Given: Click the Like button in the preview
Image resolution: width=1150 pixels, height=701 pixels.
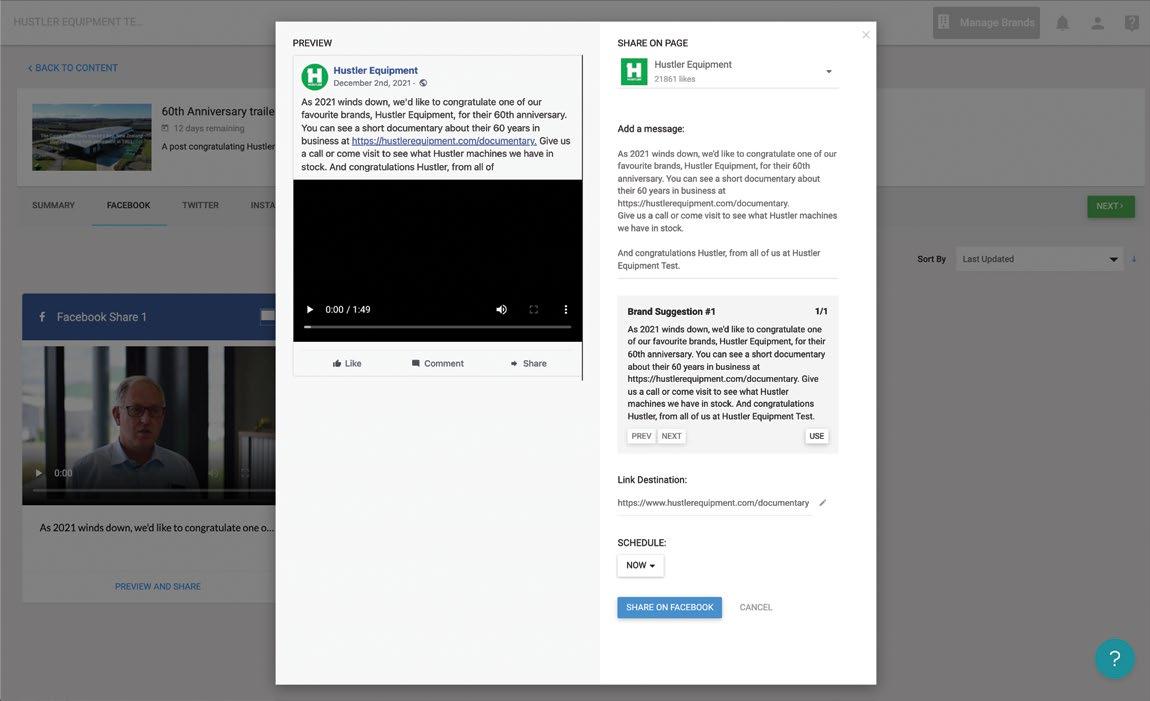Looking at the screenshot, I should point(347,364).
